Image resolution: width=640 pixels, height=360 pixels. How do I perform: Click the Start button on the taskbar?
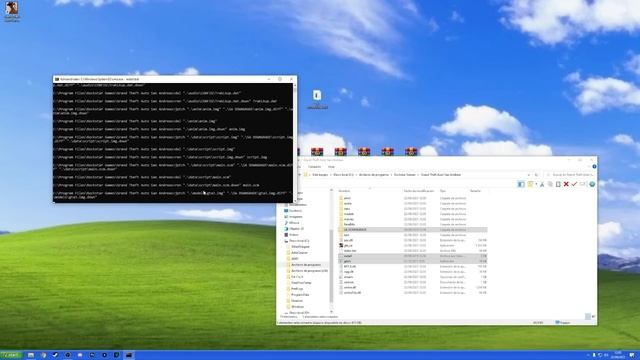(x=11, y=355)
